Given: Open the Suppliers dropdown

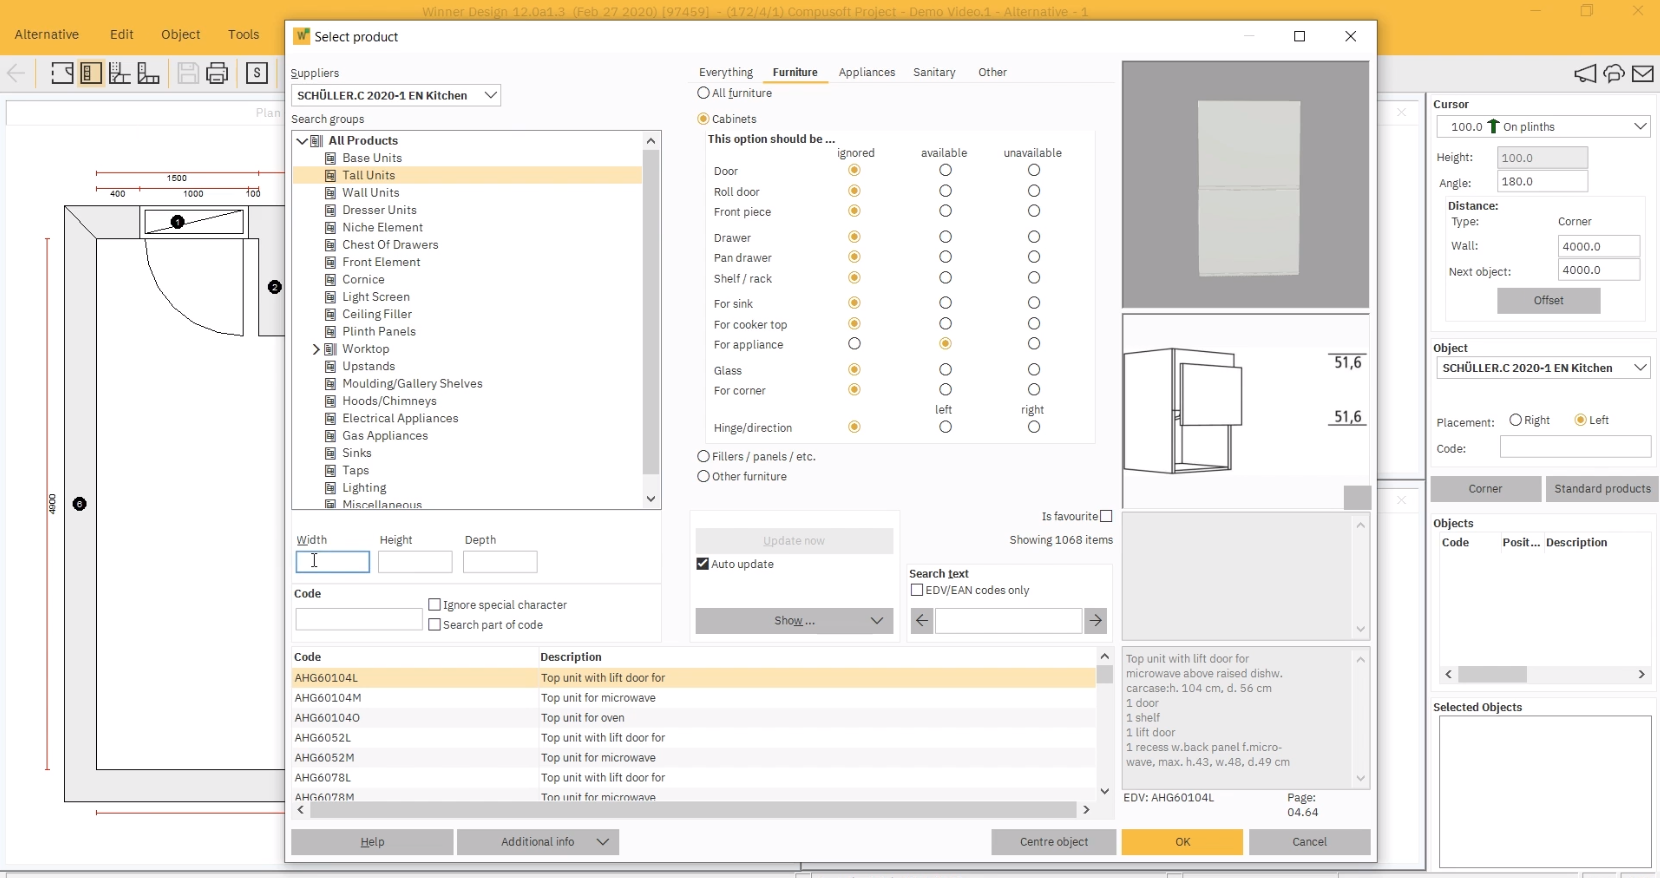Looking at the screenshot, I should [396, 95].
